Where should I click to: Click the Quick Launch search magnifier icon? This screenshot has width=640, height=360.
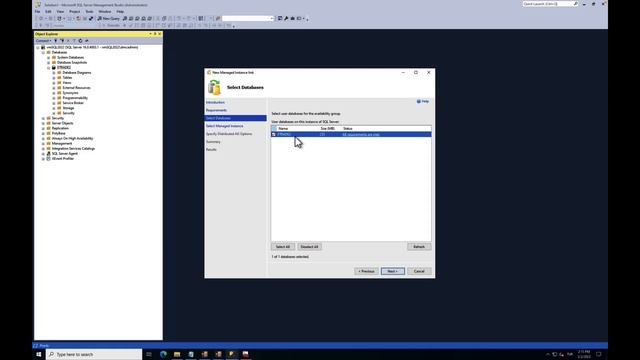(x=576, y=4)
